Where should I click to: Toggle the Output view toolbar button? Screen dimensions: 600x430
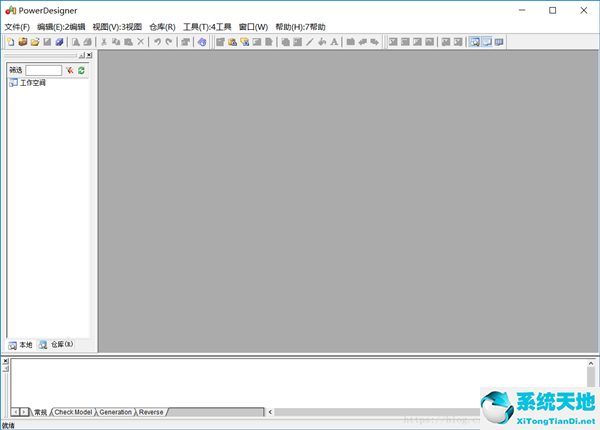point(487,42)
